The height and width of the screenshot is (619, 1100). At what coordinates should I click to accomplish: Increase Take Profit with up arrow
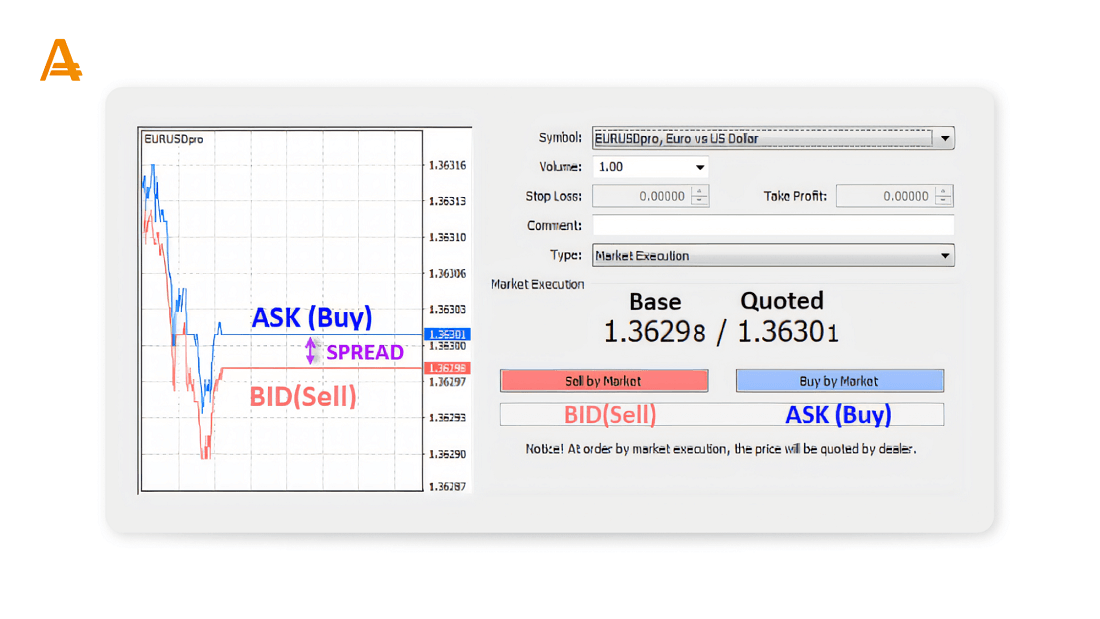944,191
